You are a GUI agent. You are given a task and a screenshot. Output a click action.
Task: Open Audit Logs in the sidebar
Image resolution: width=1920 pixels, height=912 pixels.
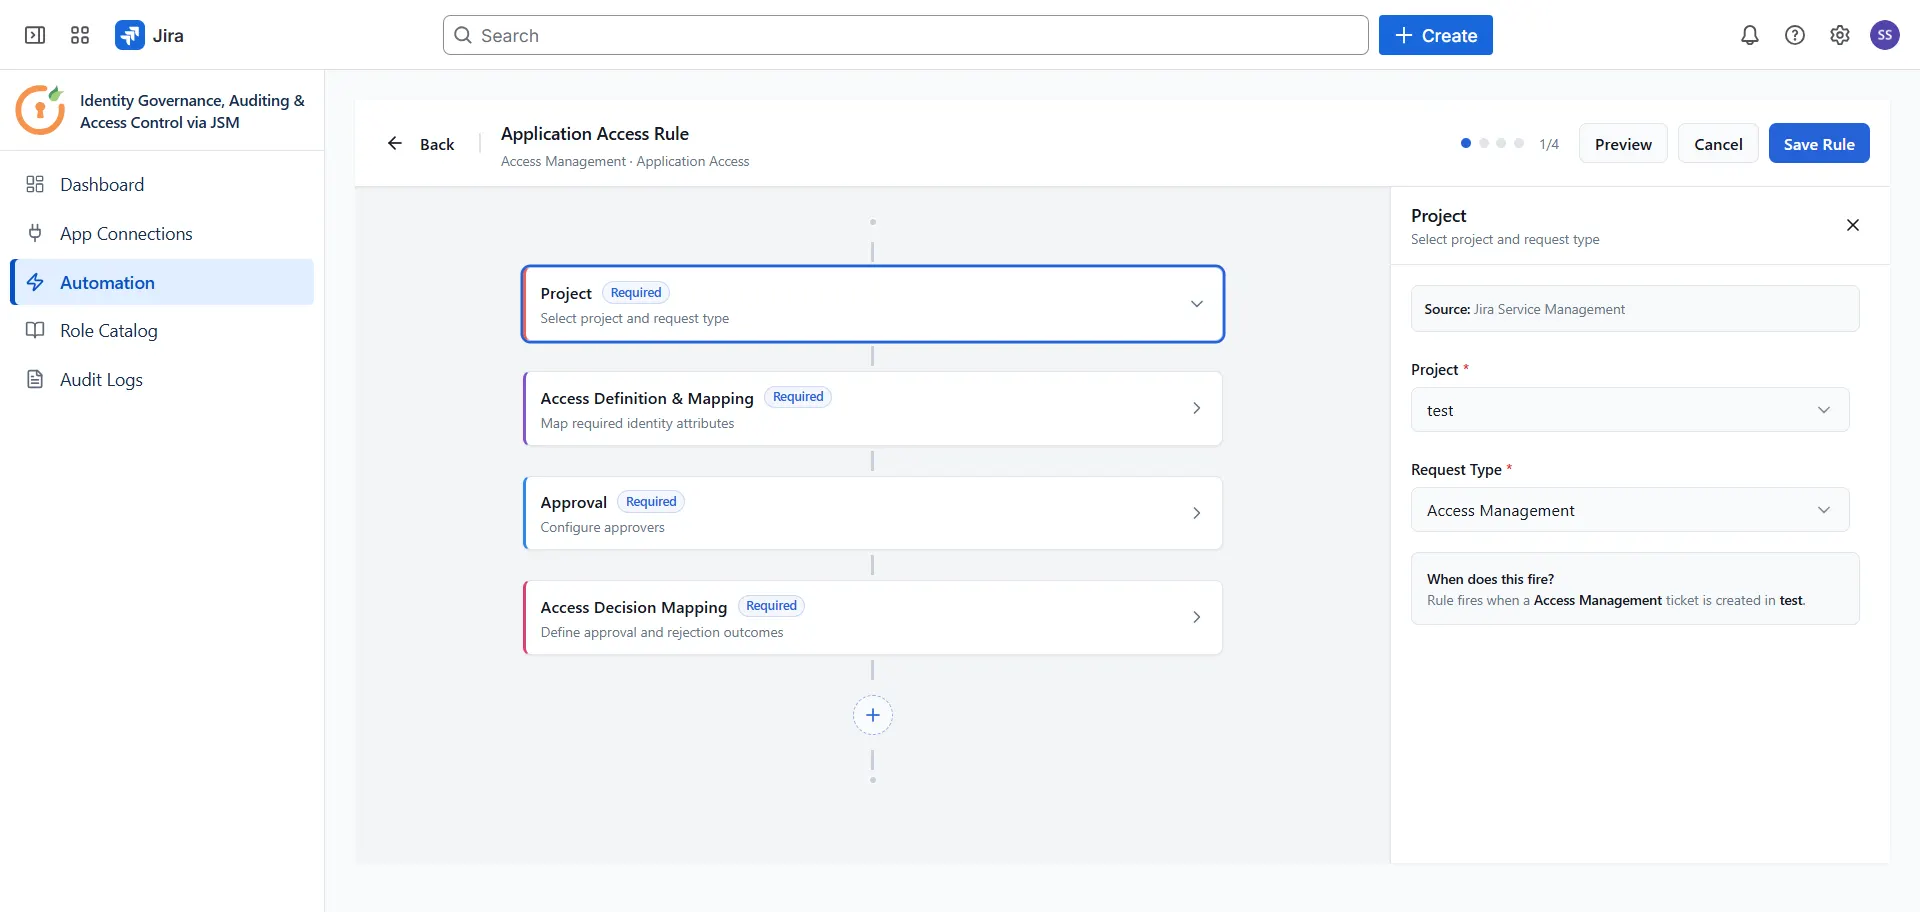(x=162, y=379)
